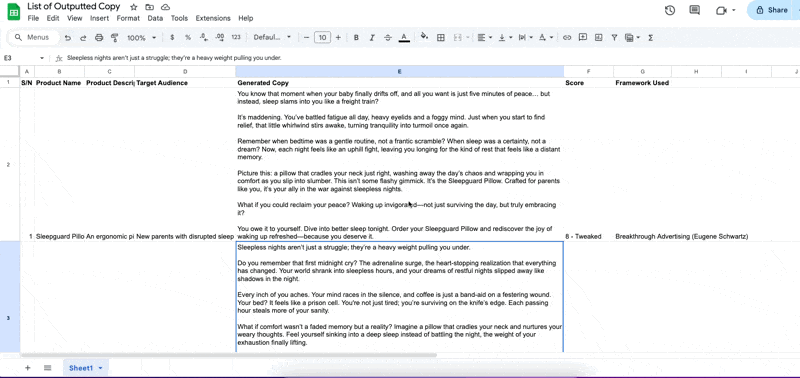Open the Insert menu
800x378 pixels.
(x=99, y=18)
